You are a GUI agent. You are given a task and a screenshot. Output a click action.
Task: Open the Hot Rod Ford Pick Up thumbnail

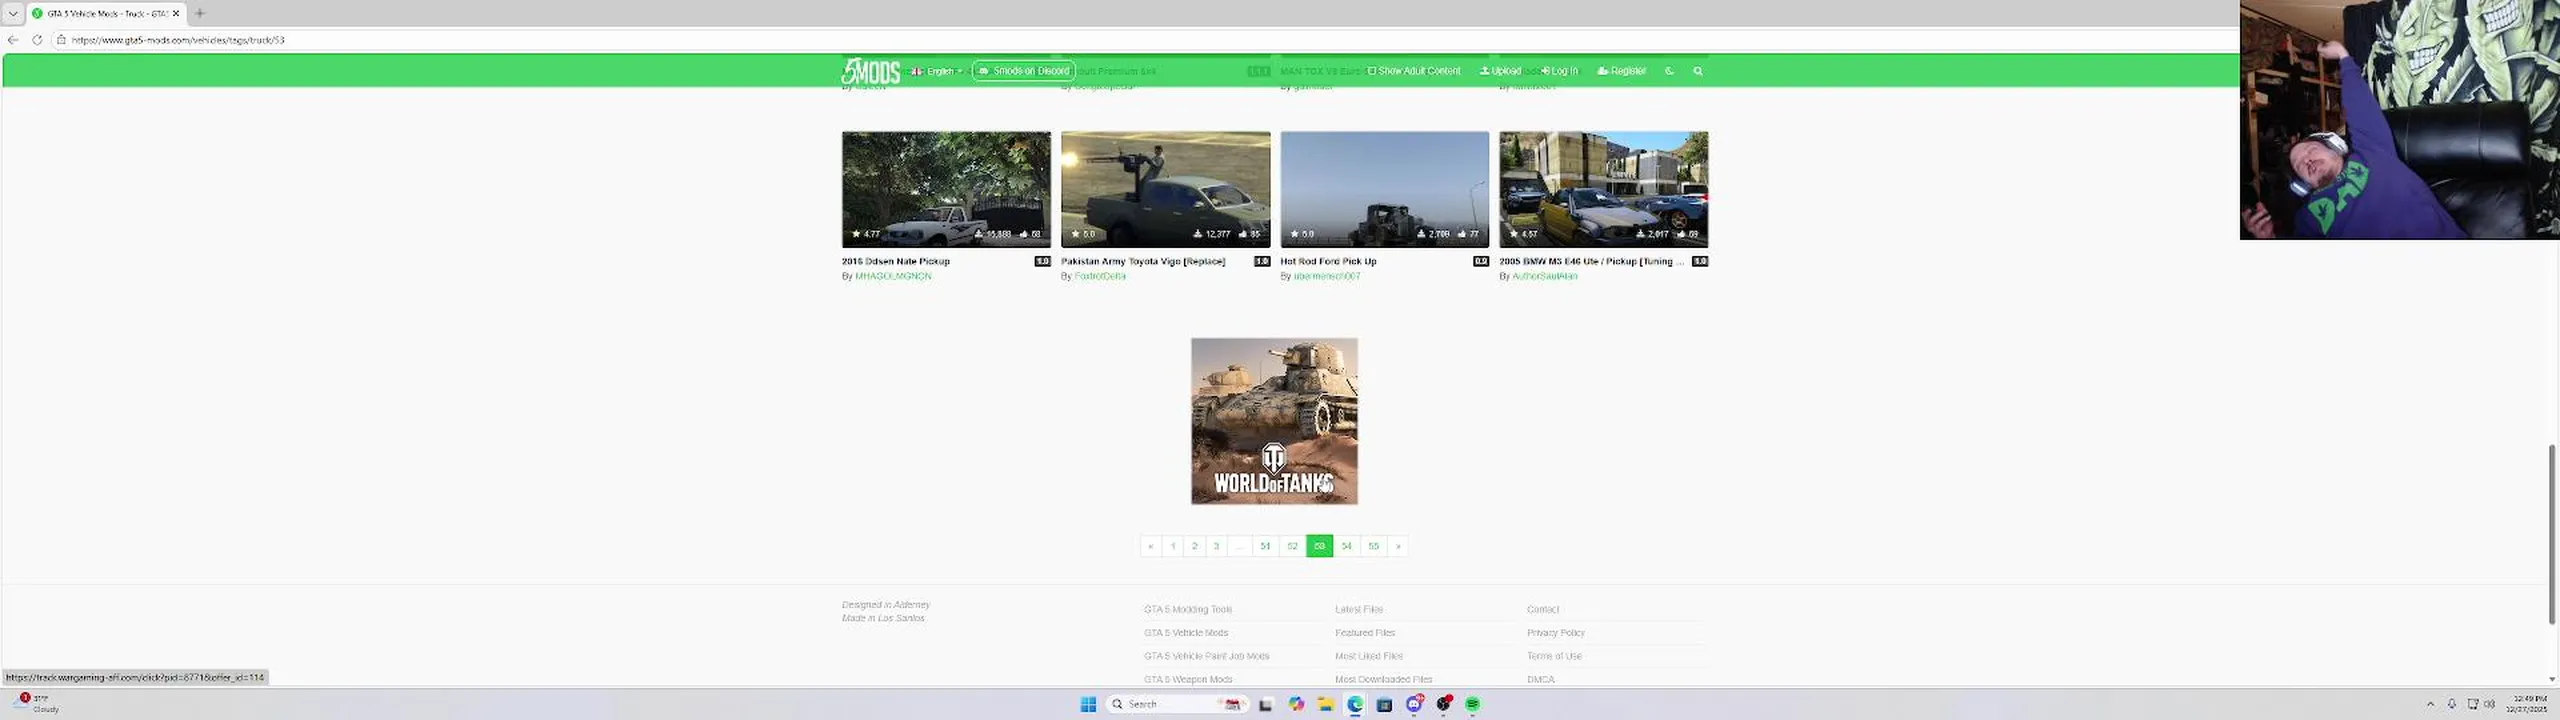point(1385,189)
